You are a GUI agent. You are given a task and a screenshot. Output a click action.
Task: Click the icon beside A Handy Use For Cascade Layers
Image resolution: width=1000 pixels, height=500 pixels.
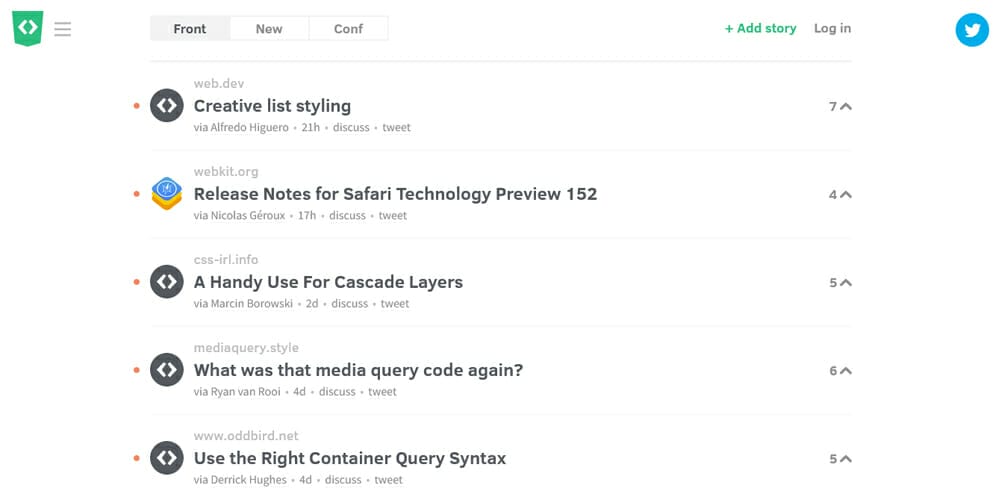click(166, 281)
